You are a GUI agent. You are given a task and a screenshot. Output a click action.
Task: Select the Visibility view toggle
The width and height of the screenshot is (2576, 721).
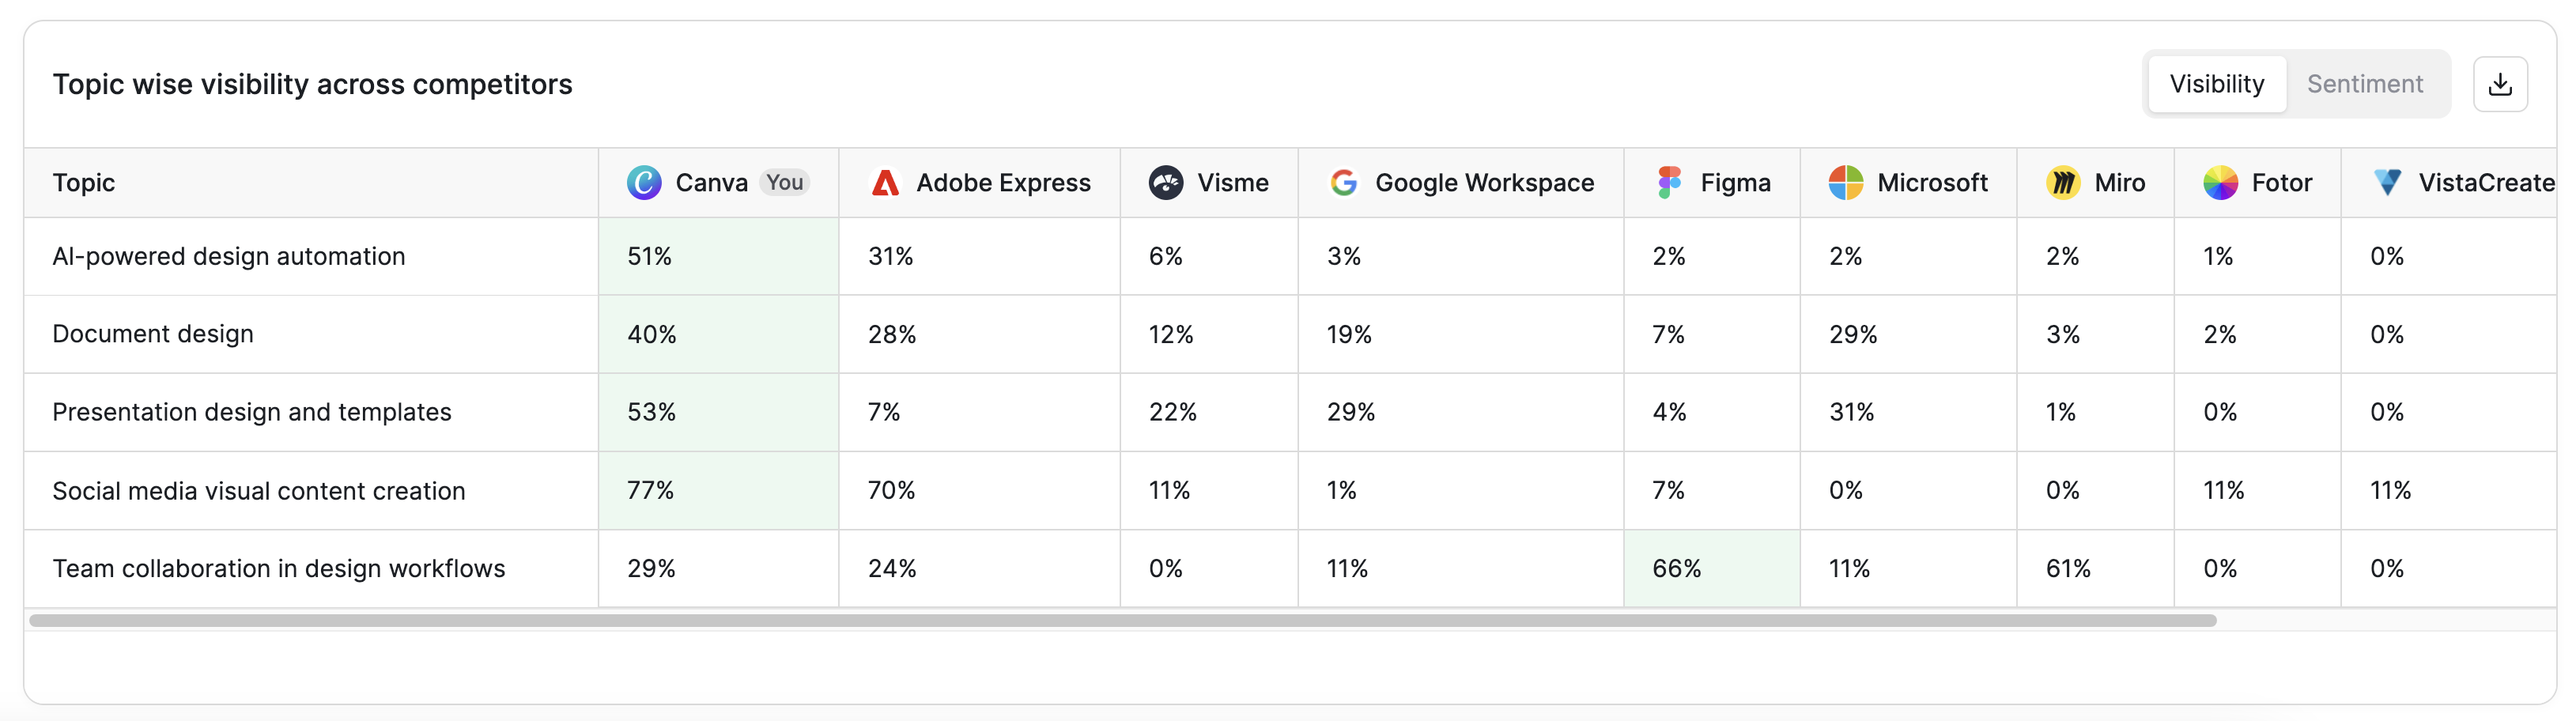[2217, 84]
